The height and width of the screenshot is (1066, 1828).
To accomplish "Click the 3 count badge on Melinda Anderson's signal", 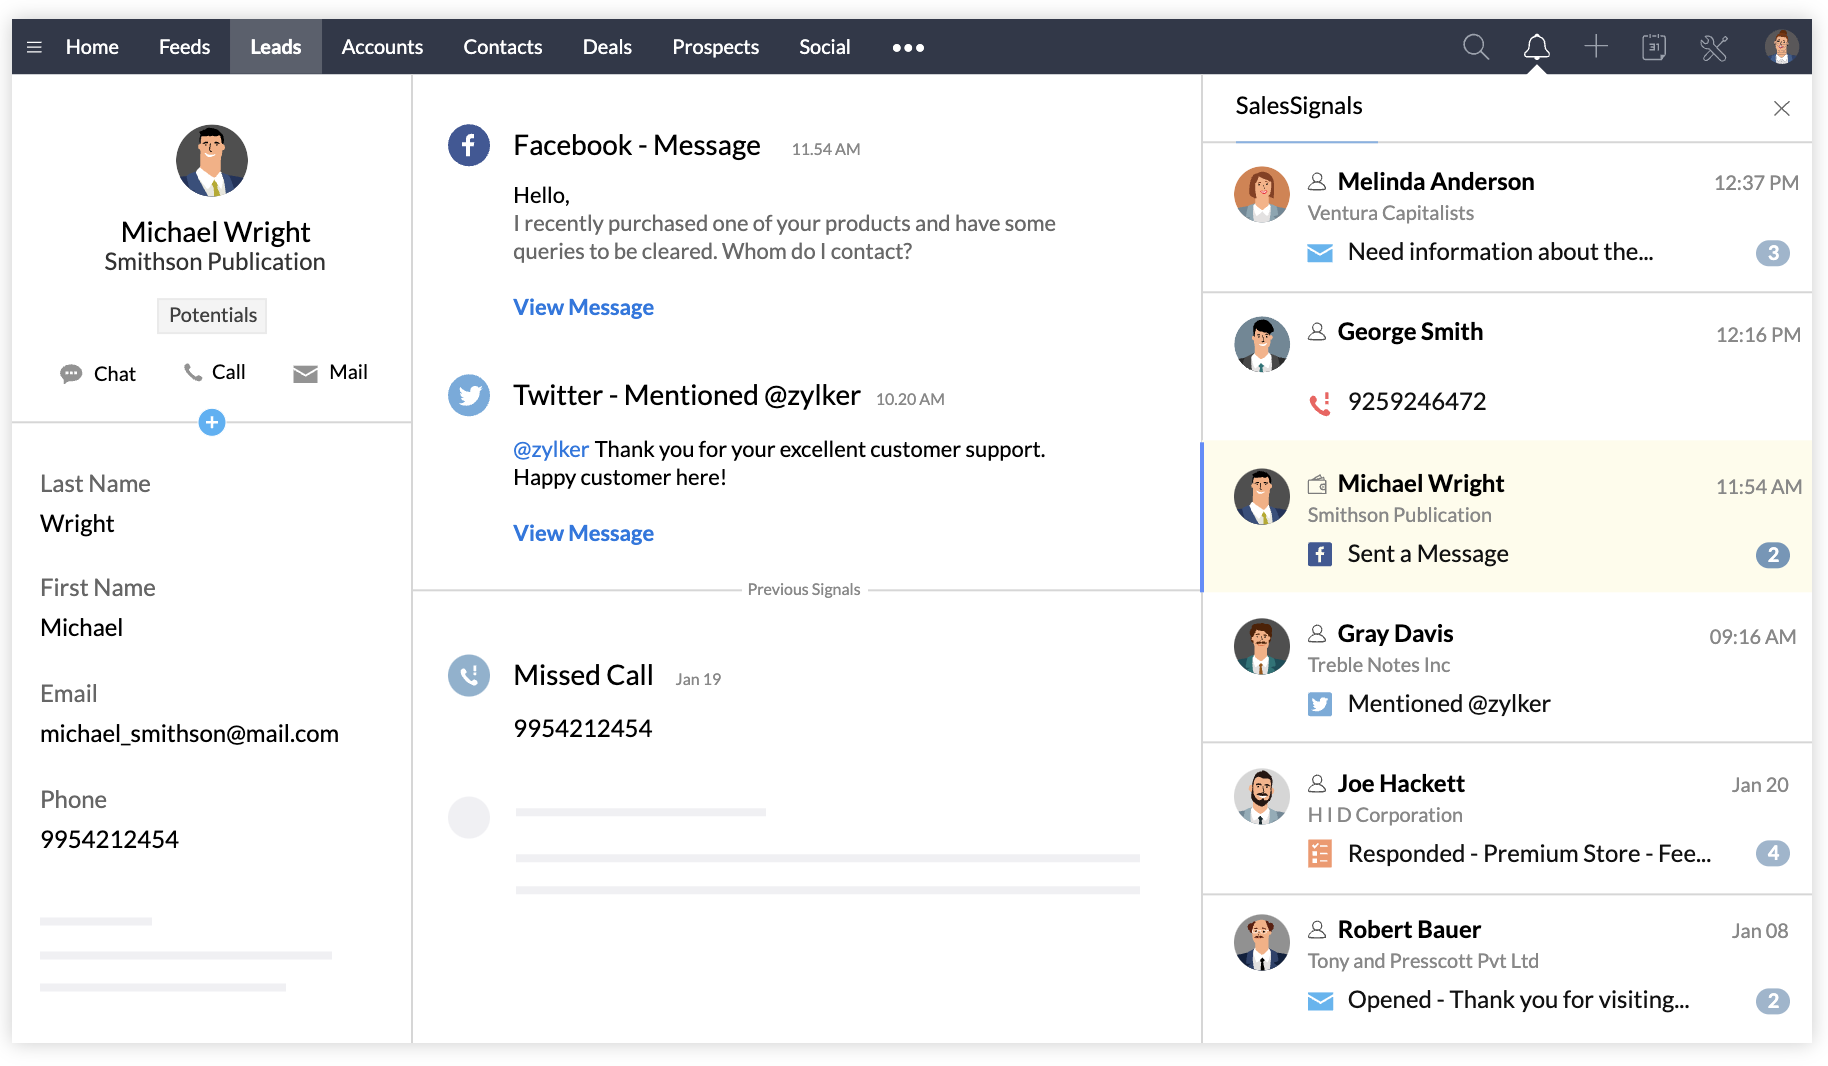I will (x=1773, y=253).
